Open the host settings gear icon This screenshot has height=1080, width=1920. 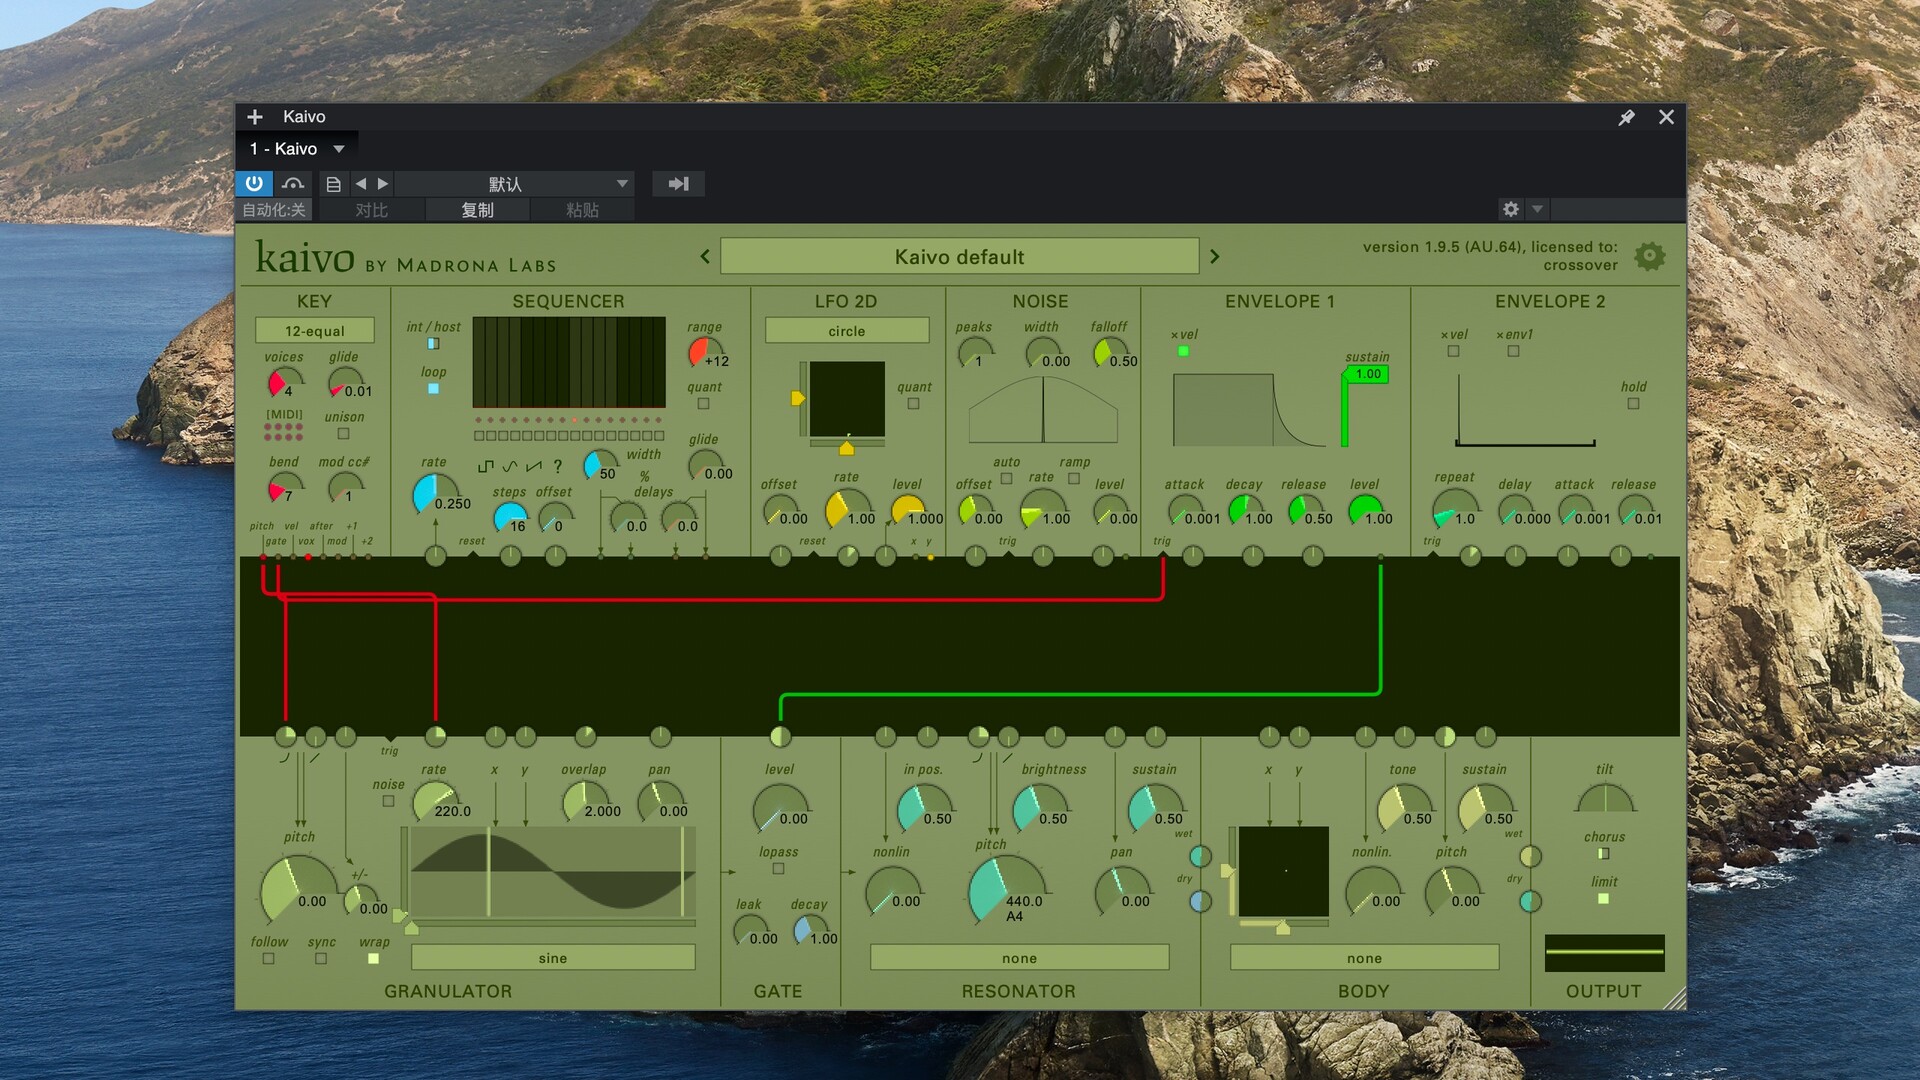click(x=1511, y=209)
